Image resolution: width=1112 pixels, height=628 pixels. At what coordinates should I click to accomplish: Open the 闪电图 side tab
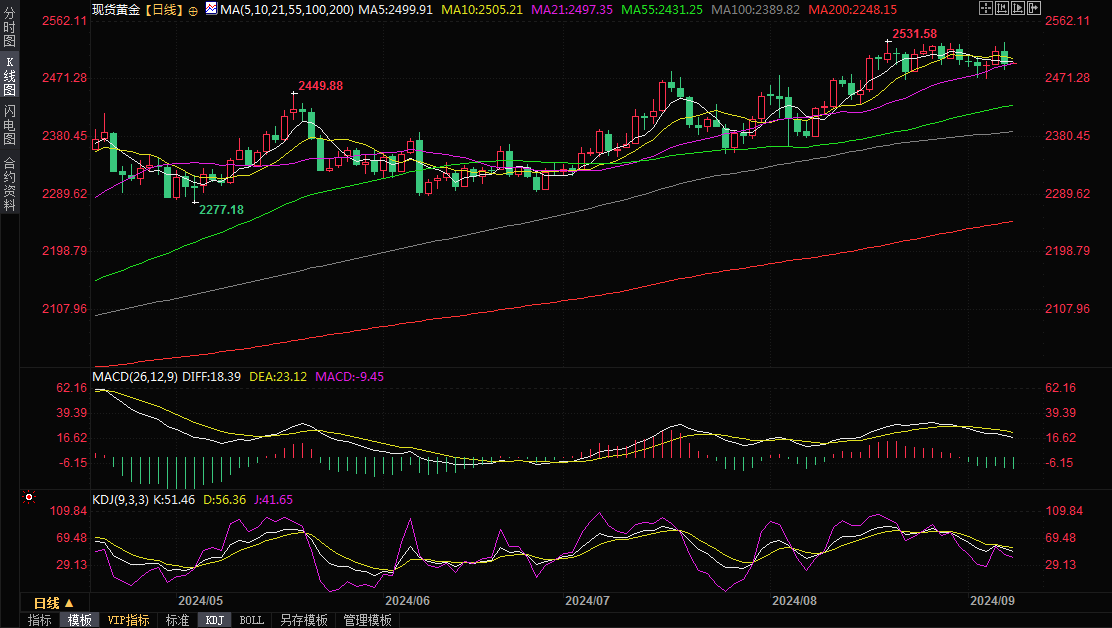9,125
